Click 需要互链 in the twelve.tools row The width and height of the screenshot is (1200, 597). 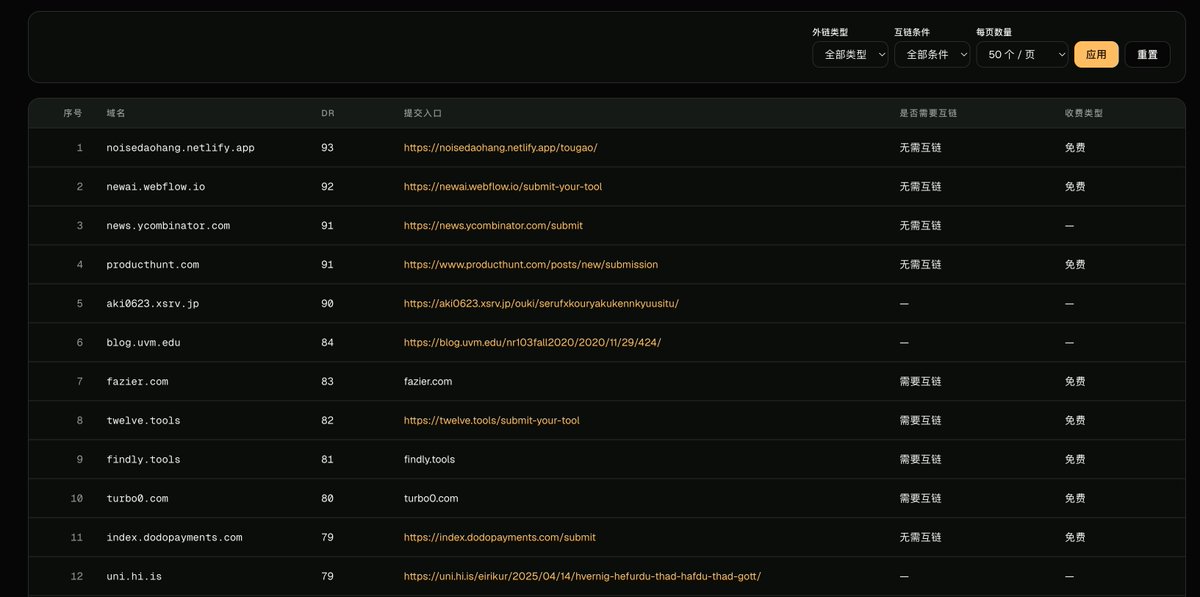click(x=920, y=421)
